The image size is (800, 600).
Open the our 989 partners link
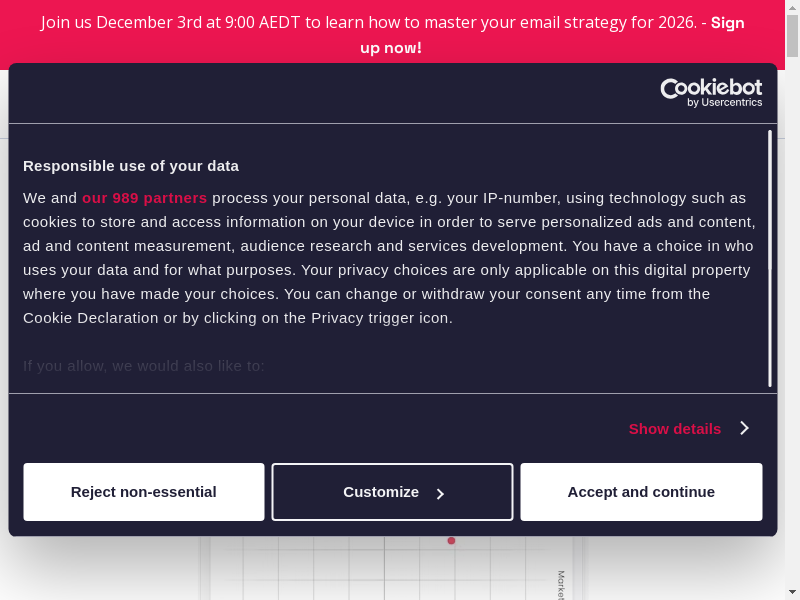pyautogui.click(x=144, y=198)
